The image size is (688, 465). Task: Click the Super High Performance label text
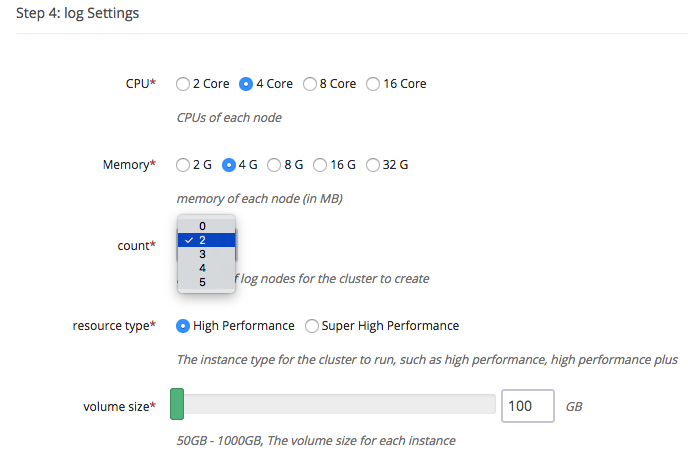[x=390, y=326]
